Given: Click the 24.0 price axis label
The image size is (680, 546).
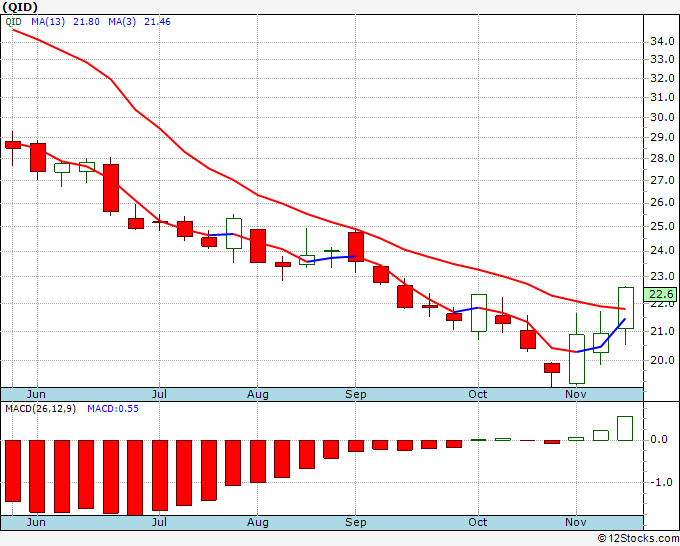Looking at the screenshot, I should pyautogui.click(x=662, y=251).
